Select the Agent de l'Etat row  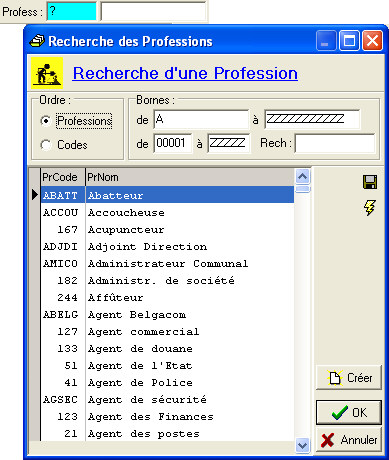click(x=167, y=365)
